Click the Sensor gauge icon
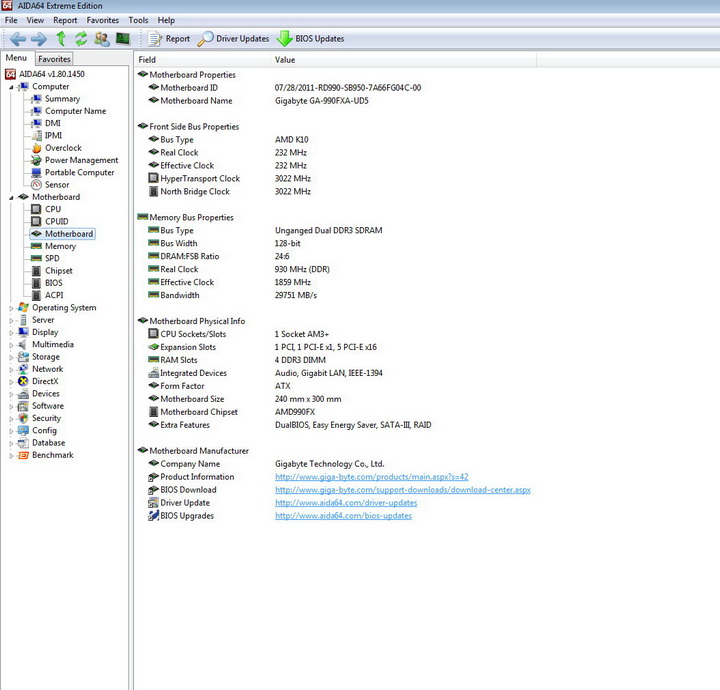Screen dimensions: 720x690 point(36,185)
